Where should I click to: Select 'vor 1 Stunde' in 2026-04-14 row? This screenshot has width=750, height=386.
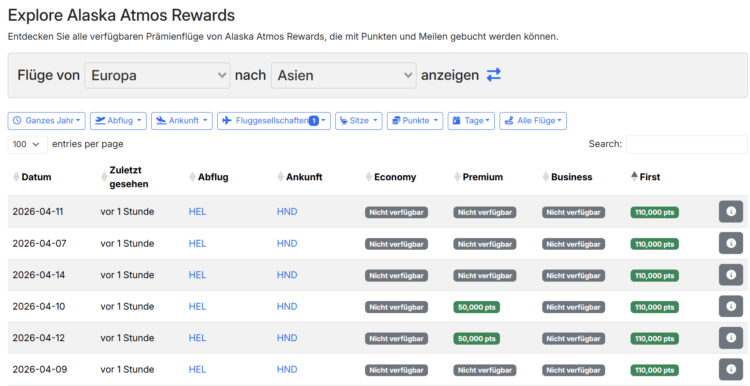[x=127, y=275]
